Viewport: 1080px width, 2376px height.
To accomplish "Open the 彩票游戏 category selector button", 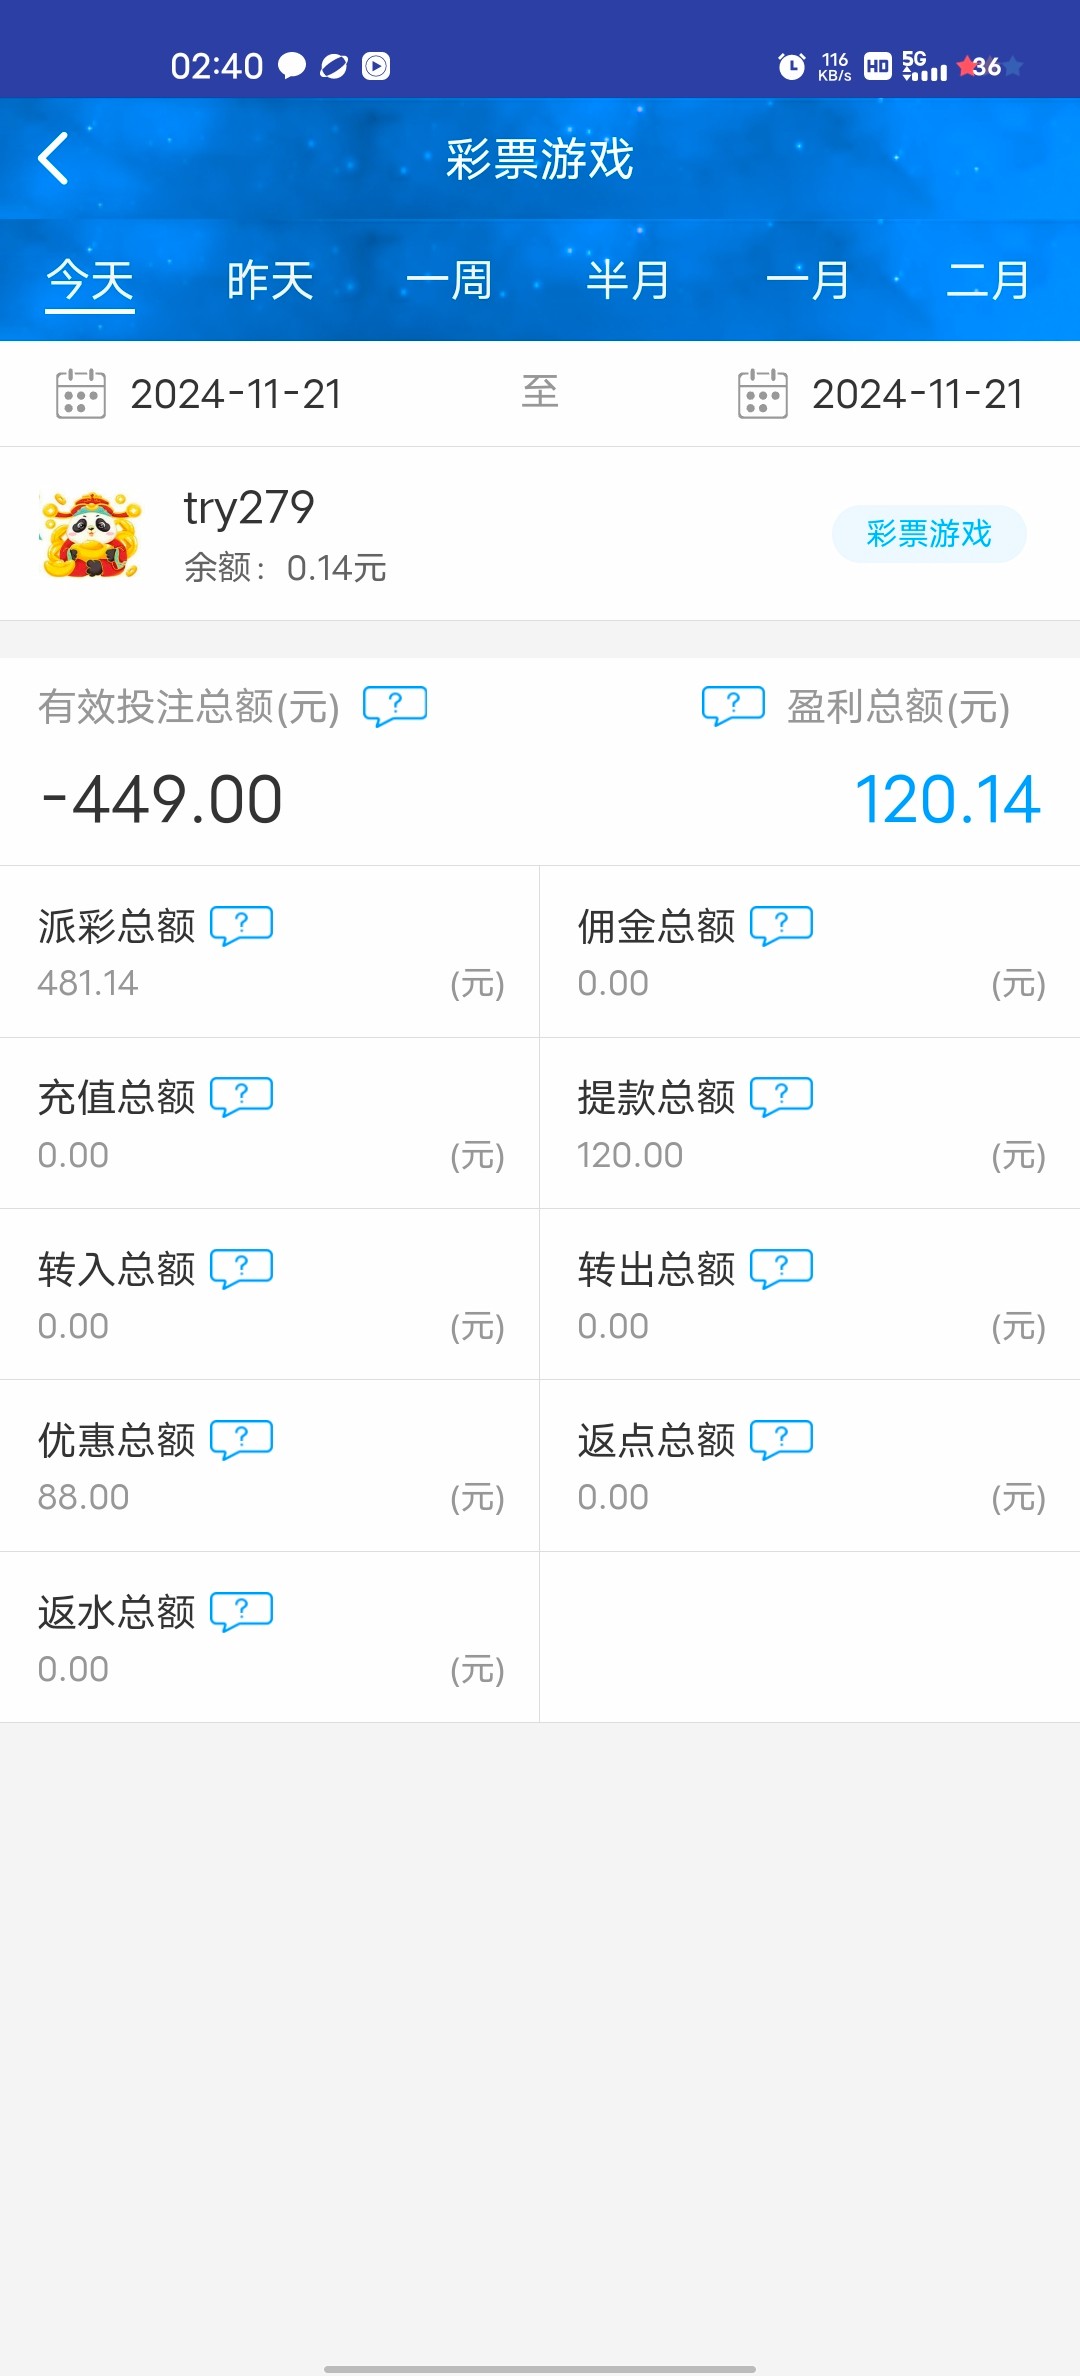I will pos(929,534).
